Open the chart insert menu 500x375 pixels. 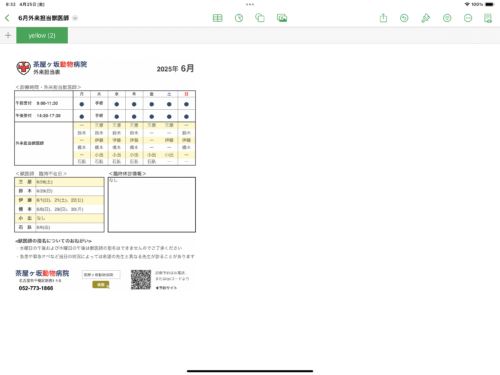tap(239, 18)
